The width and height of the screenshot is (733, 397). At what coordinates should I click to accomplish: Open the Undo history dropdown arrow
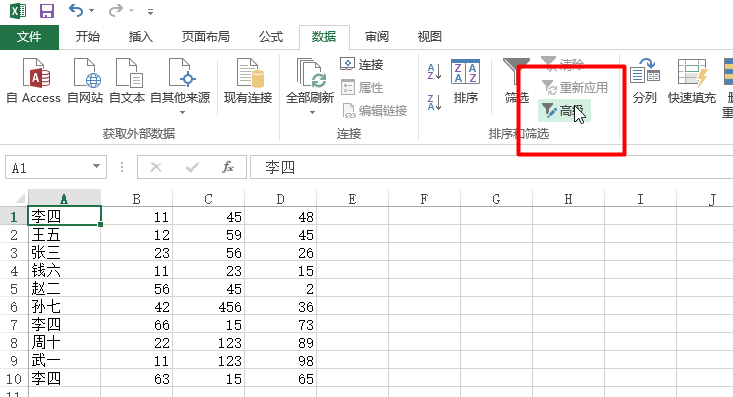coord(92,11)
